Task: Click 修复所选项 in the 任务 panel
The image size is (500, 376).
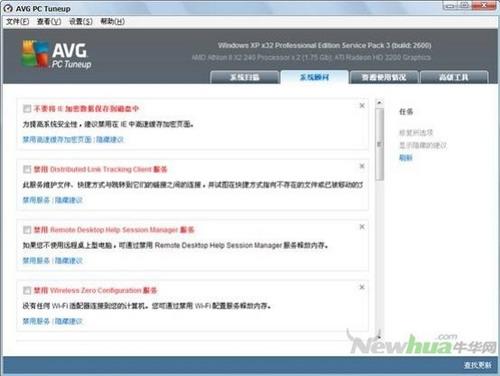Action: (x=416, y=133)
